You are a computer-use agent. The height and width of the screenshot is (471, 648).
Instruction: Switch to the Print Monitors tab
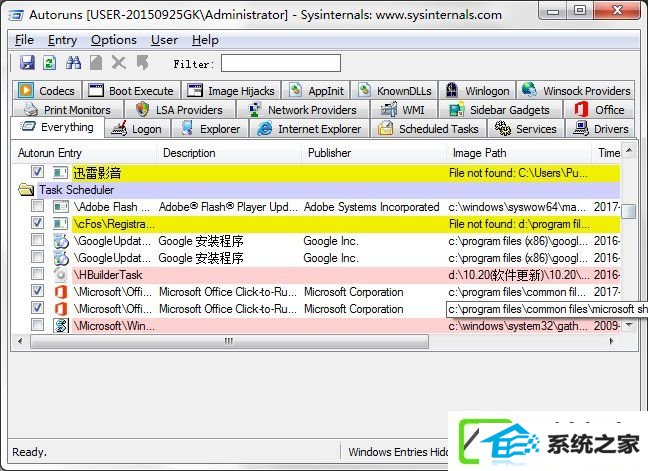coord(68,110)
